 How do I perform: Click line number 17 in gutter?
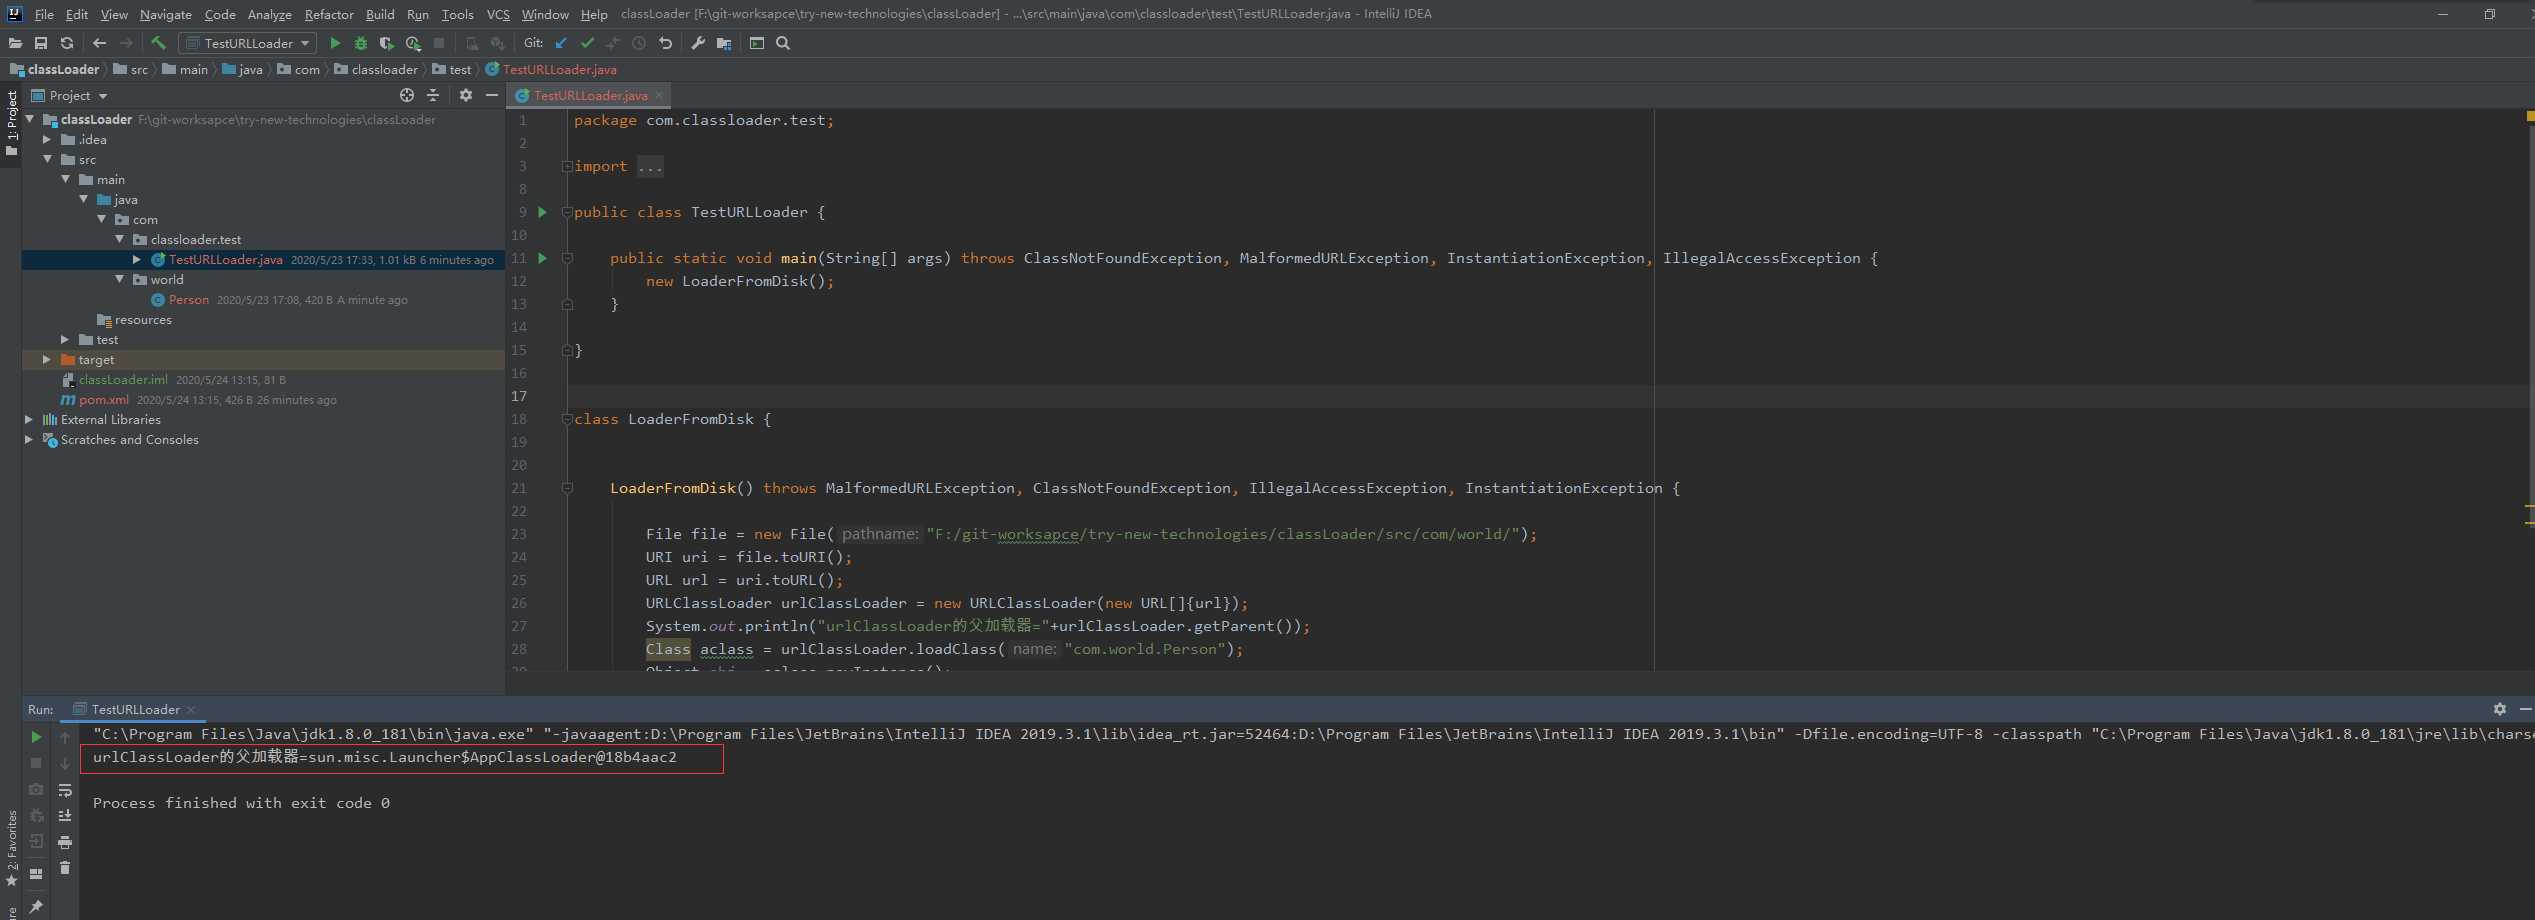click(x=519, y=396)
